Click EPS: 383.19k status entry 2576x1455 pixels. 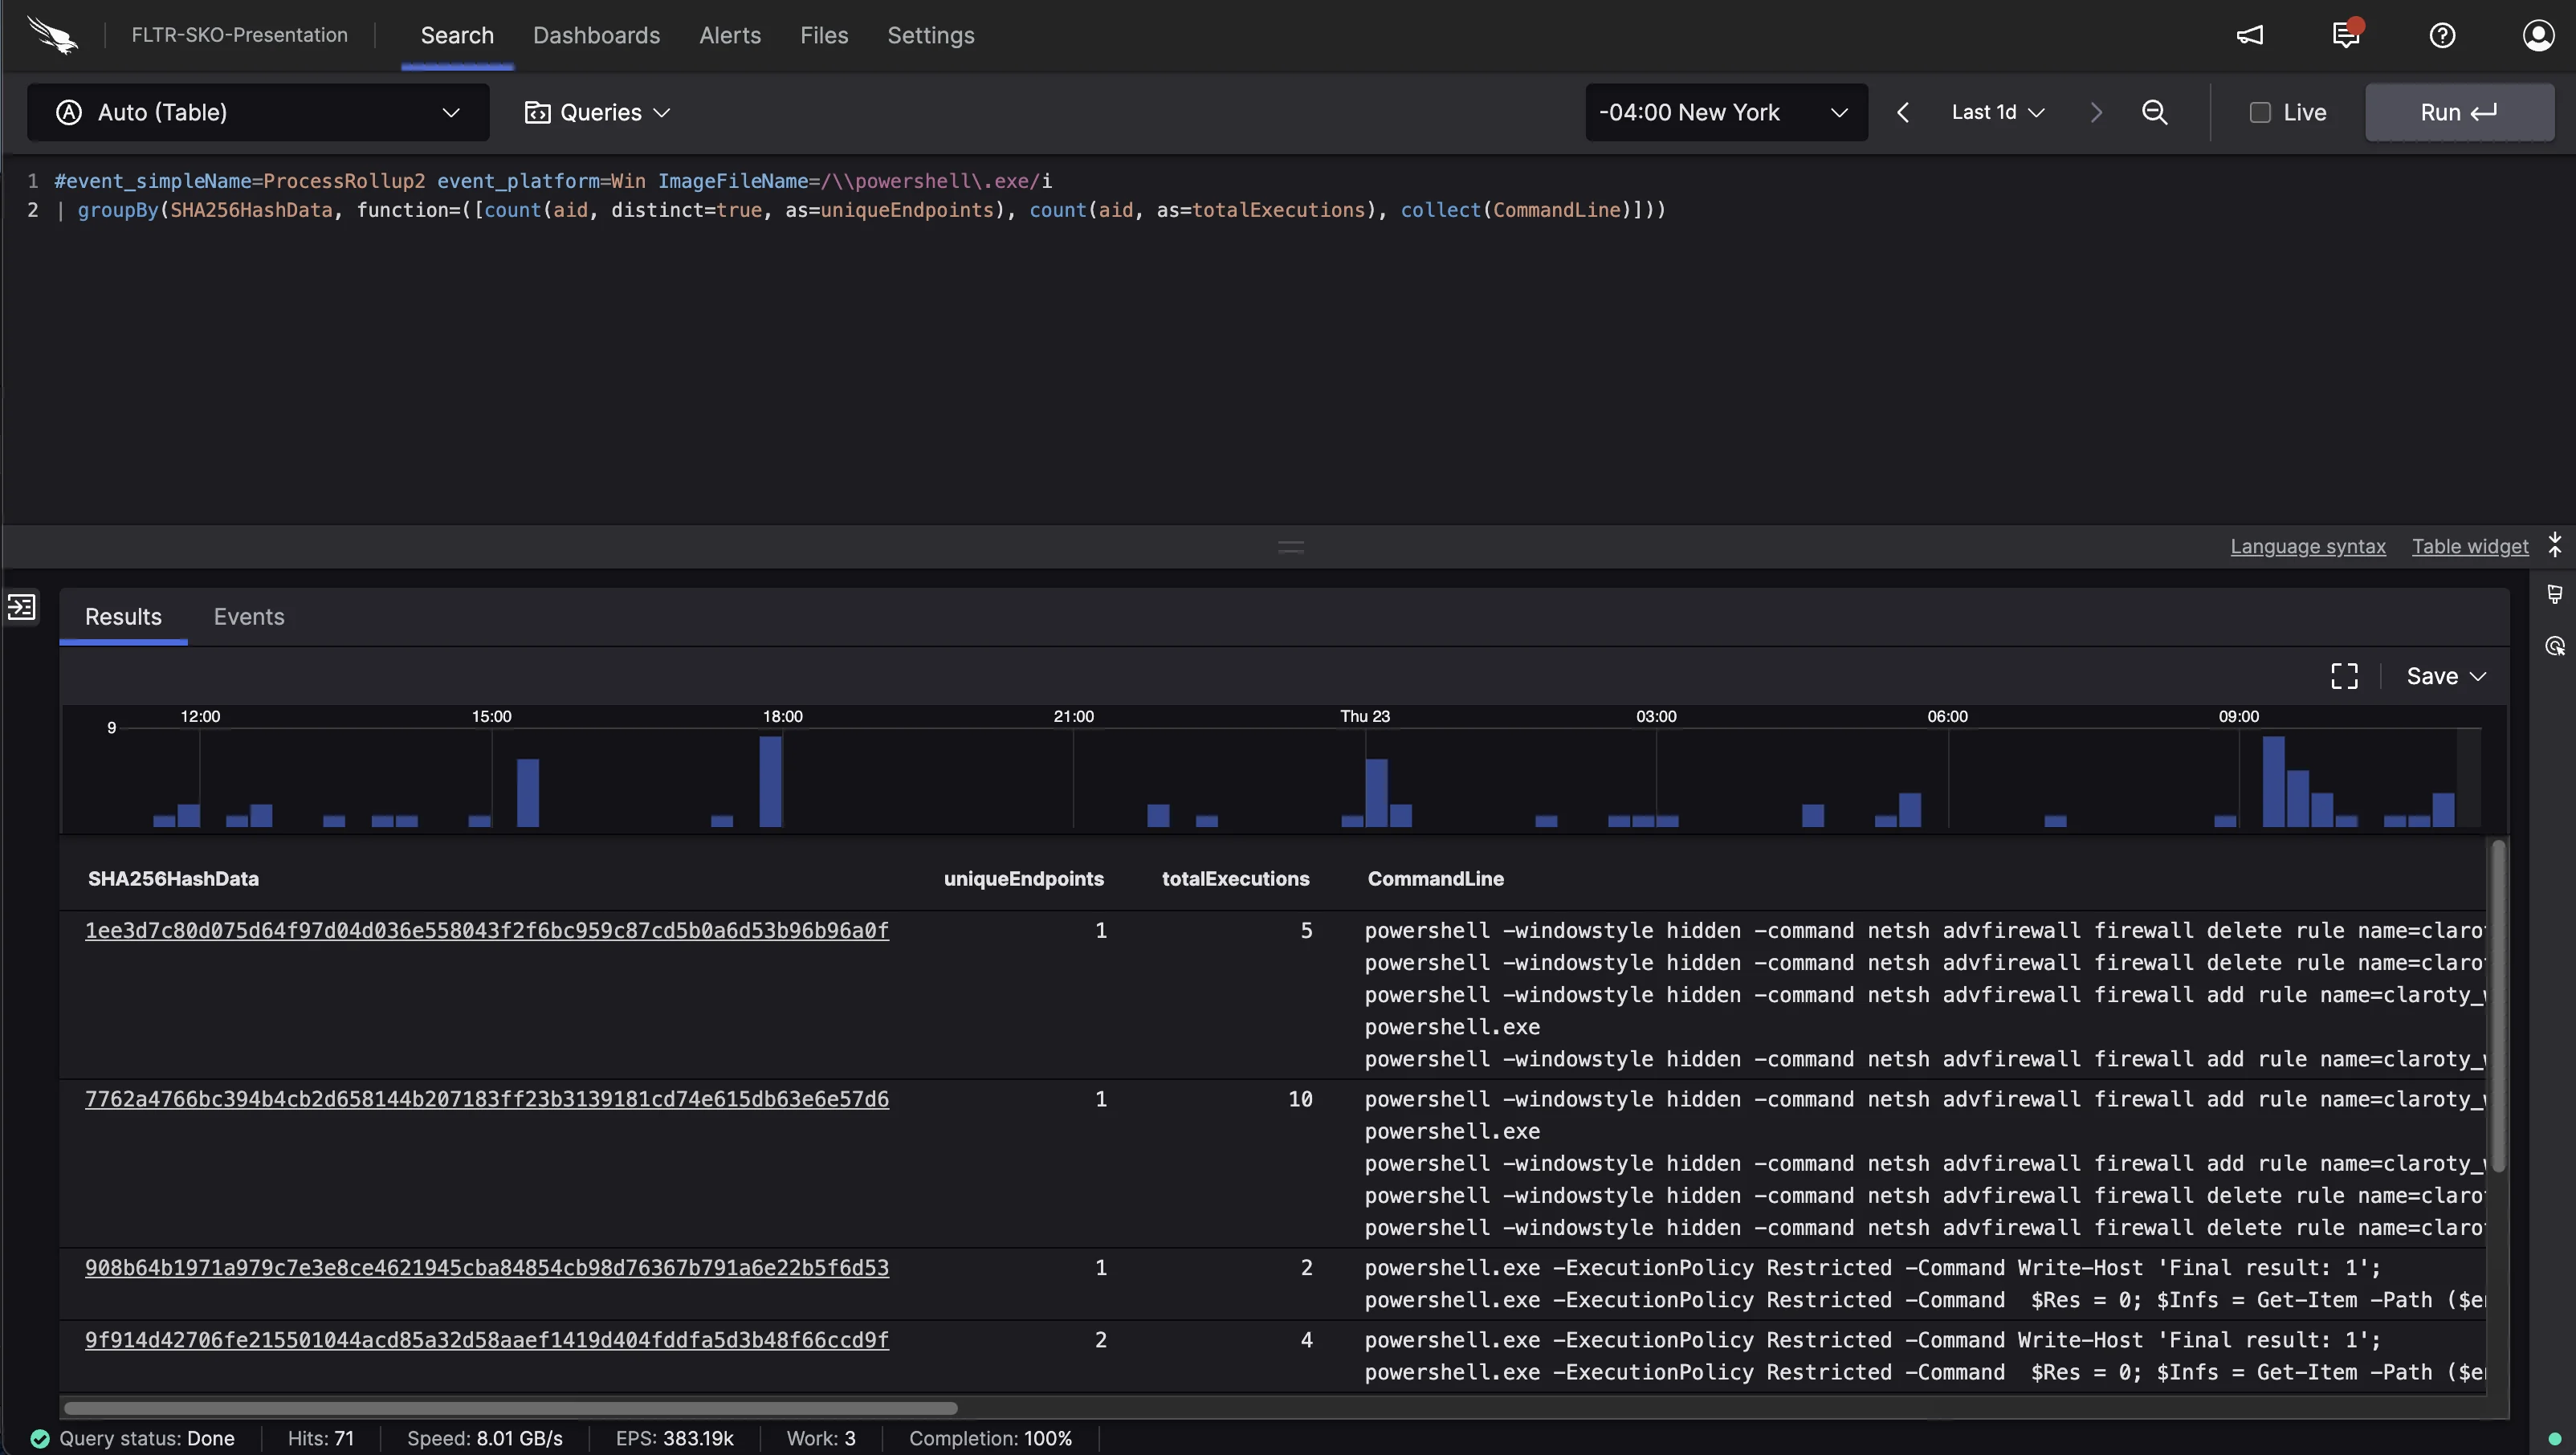(675, 1438)
